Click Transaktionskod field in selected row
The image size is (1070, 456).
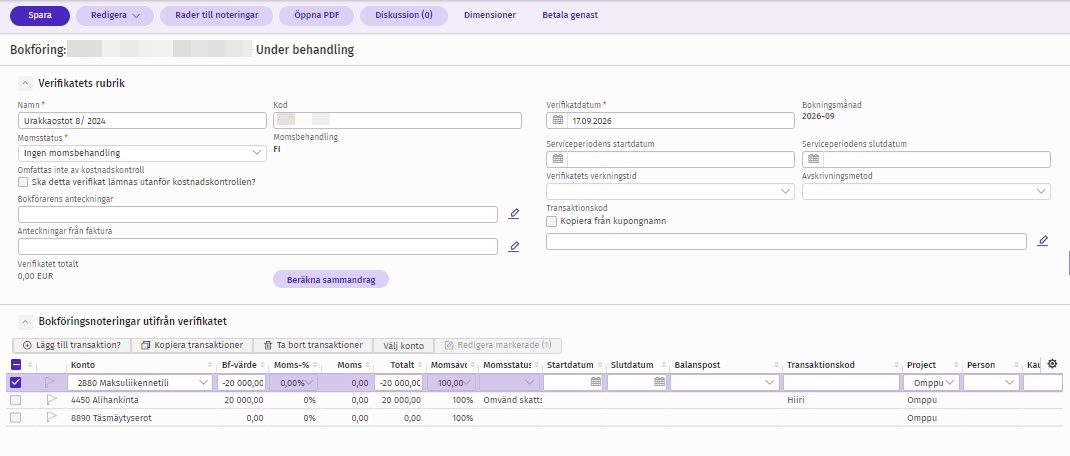(841, 383)
